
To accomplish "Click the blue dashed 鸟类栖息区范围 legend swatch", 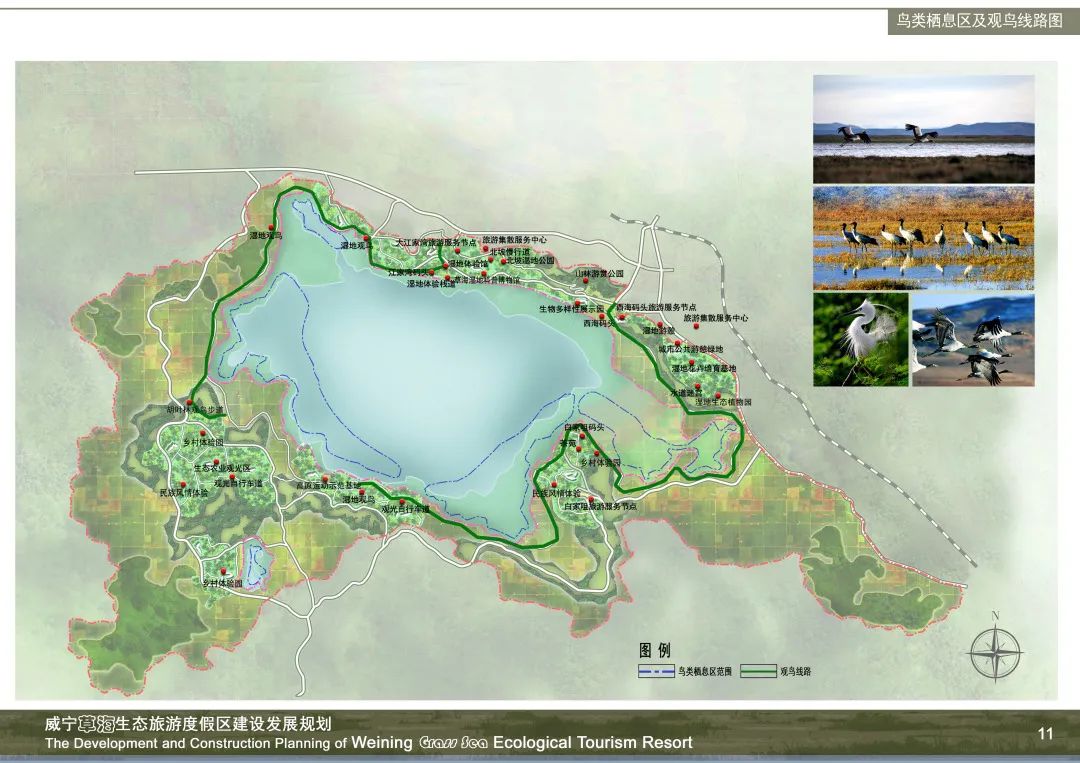I will [x=655, y=671].
